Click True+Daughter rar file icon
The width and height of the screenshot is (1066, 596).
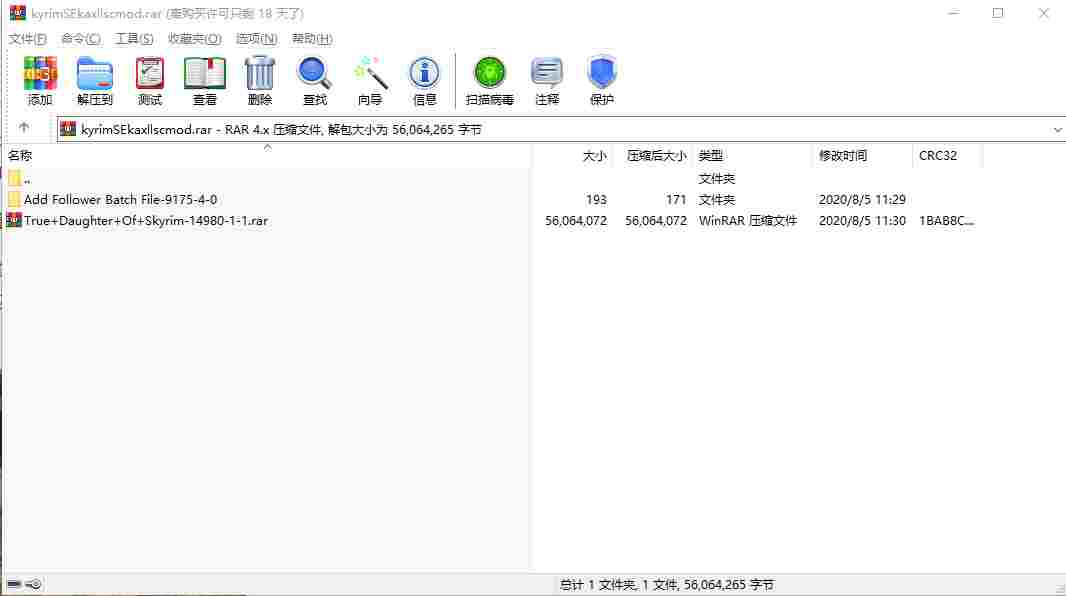click(14, 220)
